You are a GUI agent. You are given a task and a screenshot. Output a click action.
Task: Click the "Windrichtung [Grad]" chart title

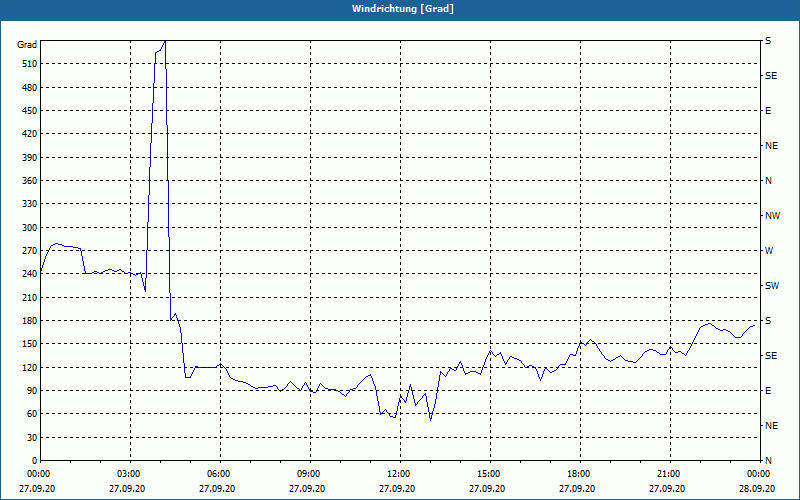[403, 9]
